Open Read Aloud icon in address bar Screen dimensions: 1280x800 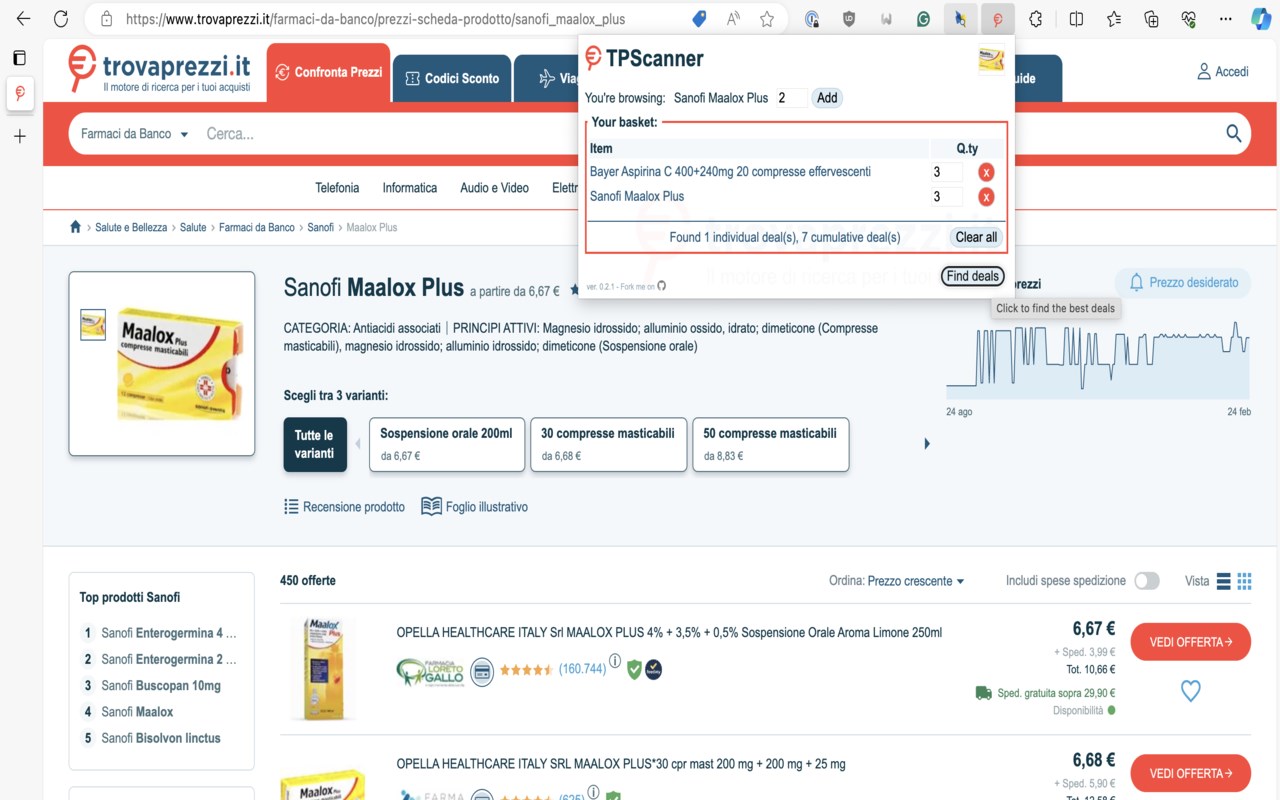[734, 19]
